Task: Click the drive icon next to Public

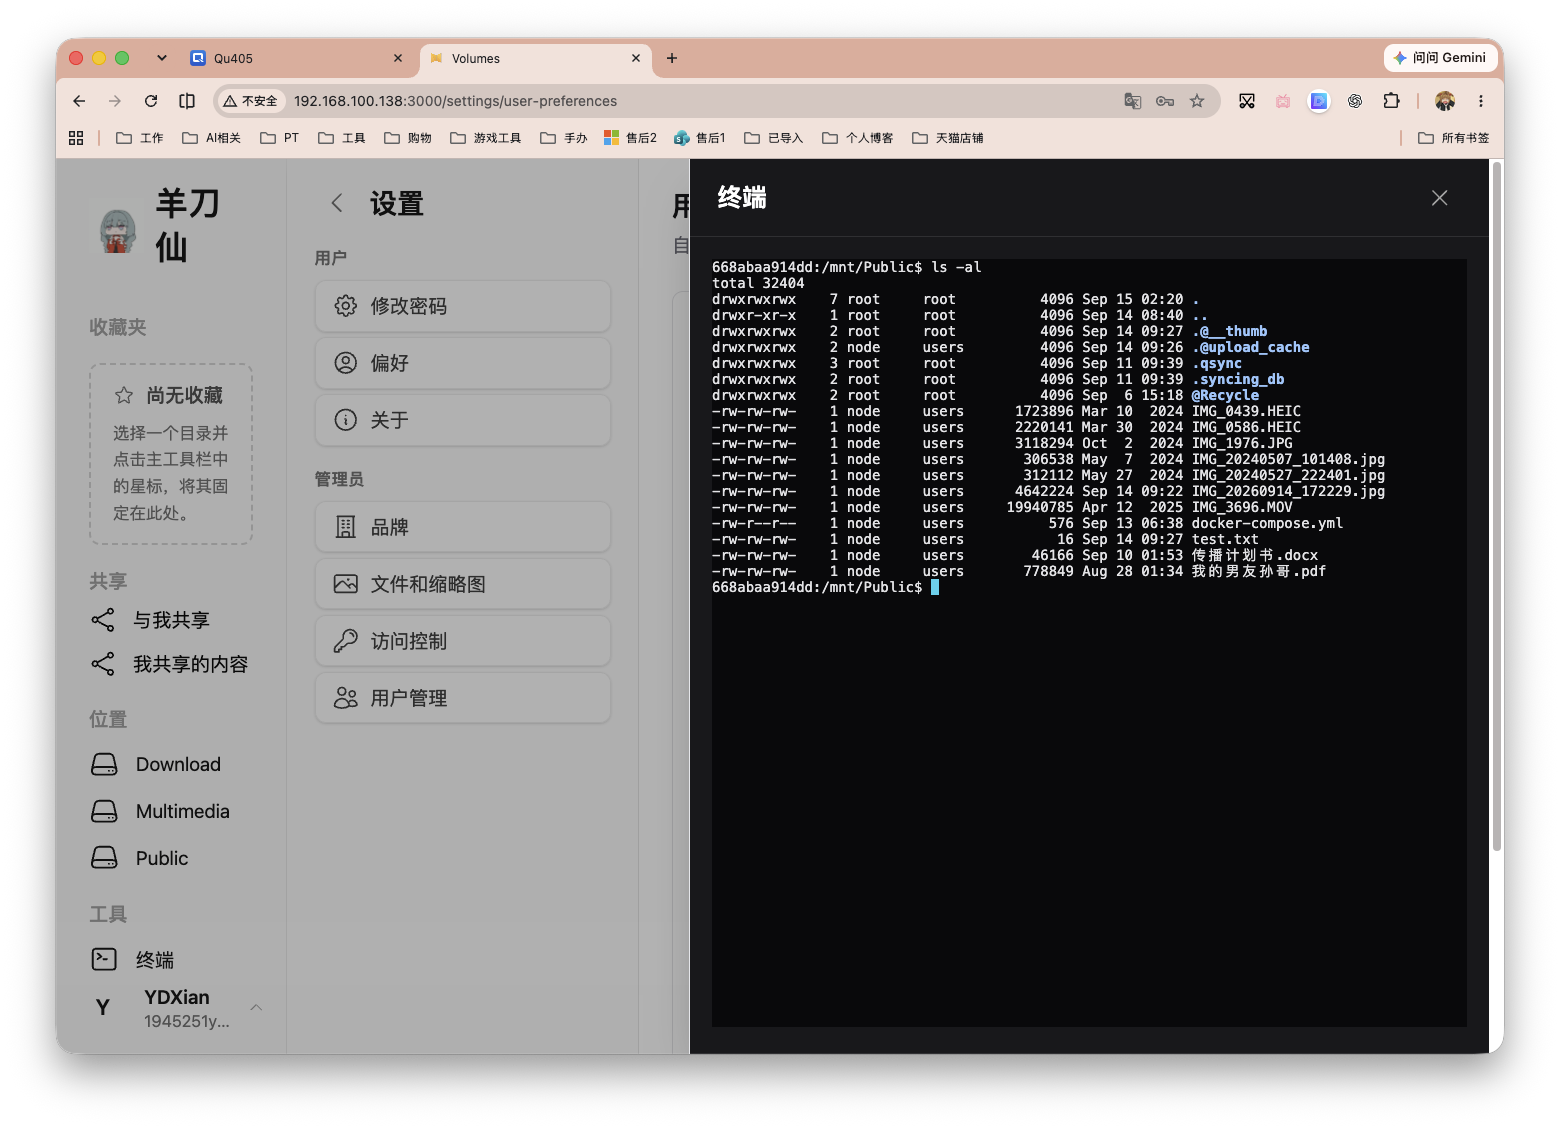Action: pos(104,858)
